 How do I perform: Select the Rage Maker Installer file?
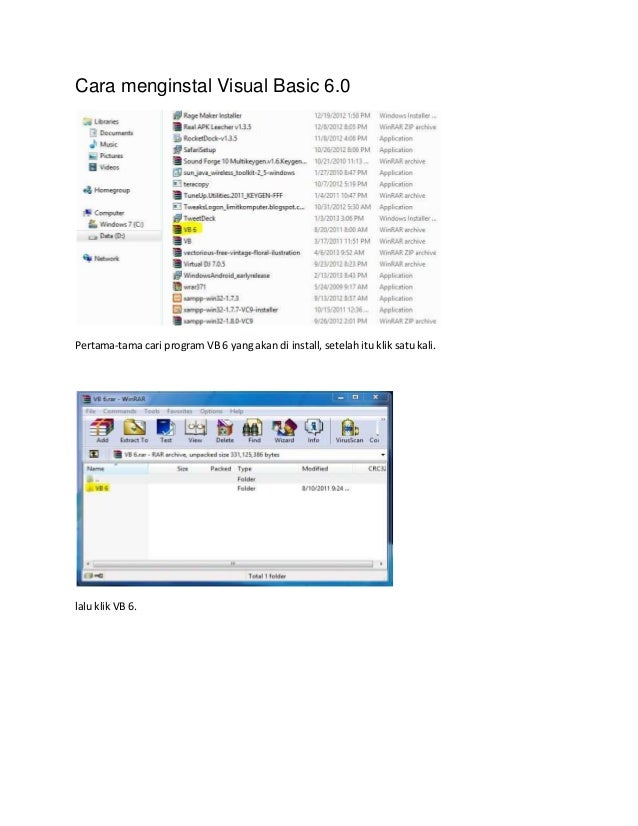coord(207,115)
